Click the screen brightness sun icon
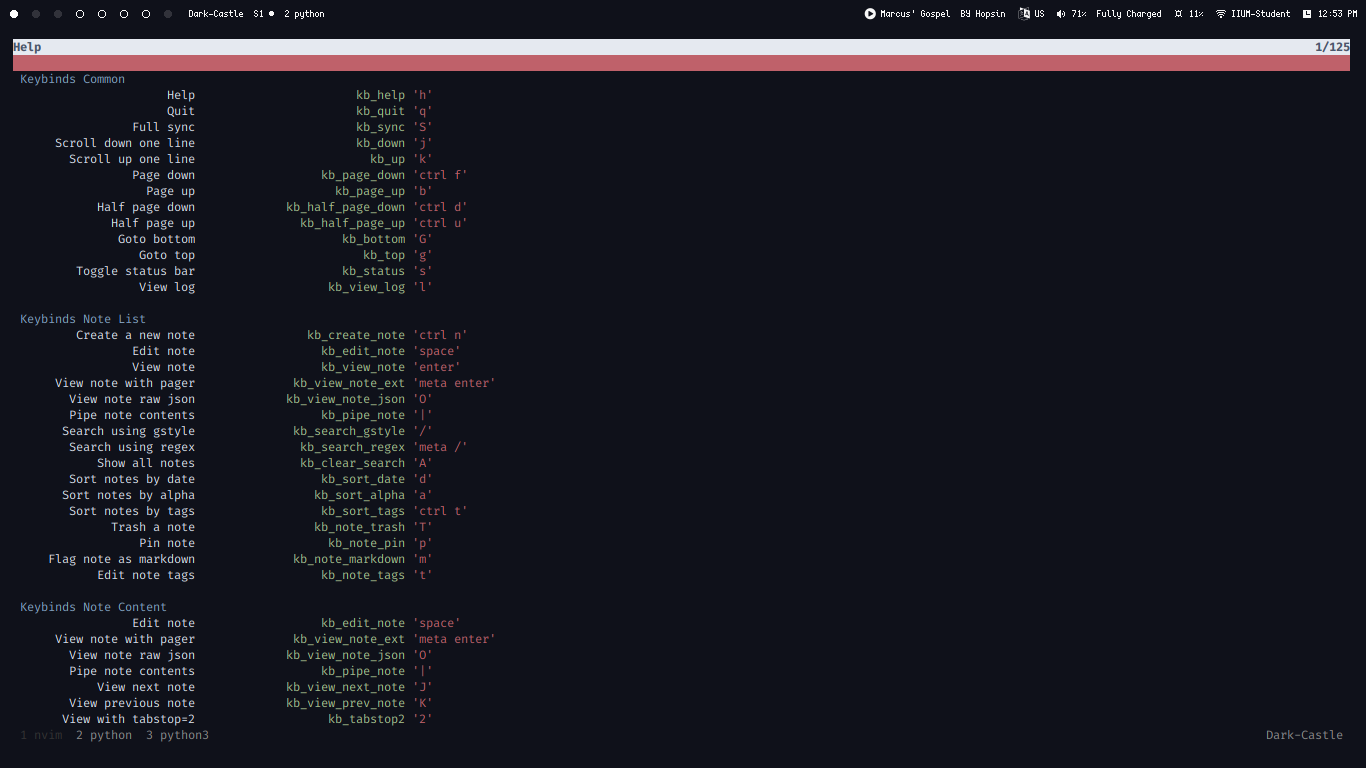The image size is (1366, 768). tap(1179, 14)
